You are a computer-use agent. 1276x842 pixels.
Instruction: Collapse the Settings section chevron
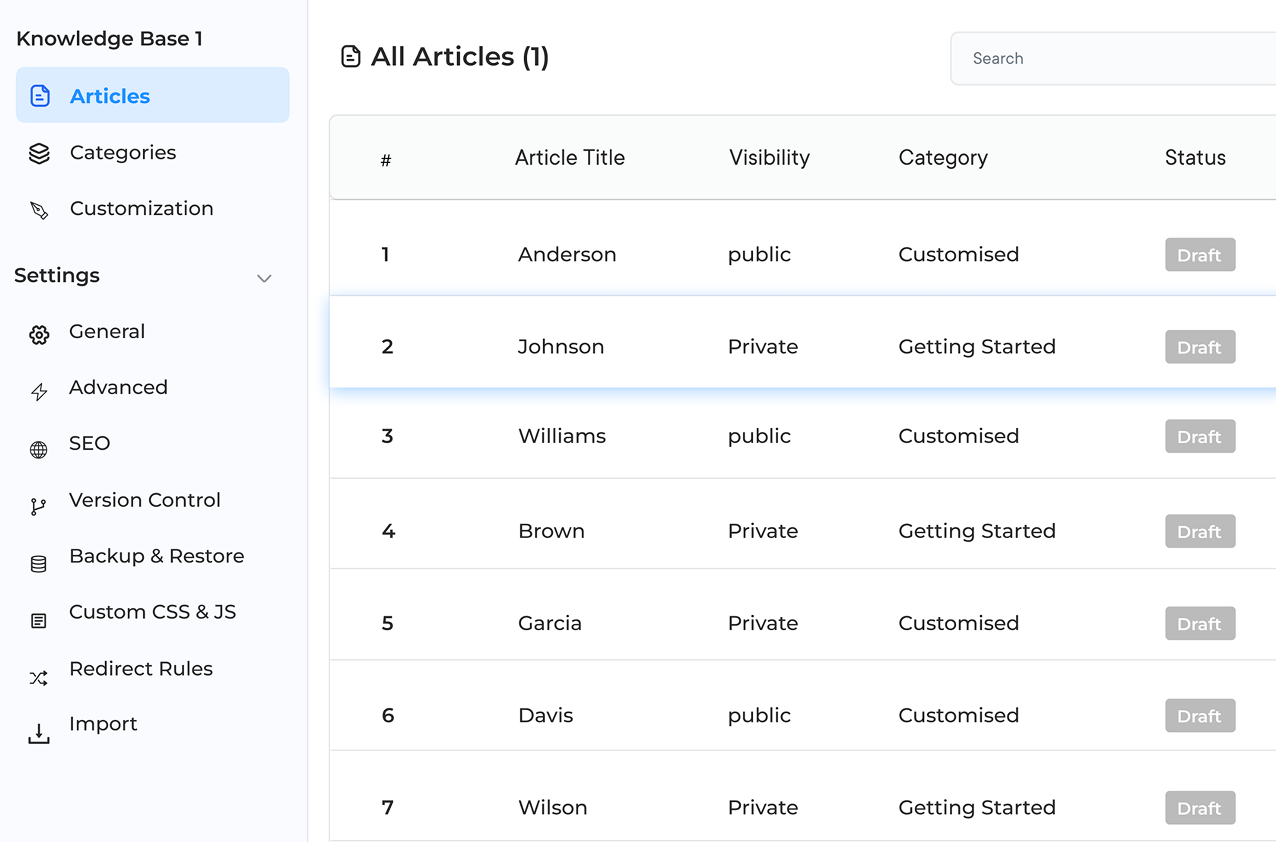coord(264,277)
